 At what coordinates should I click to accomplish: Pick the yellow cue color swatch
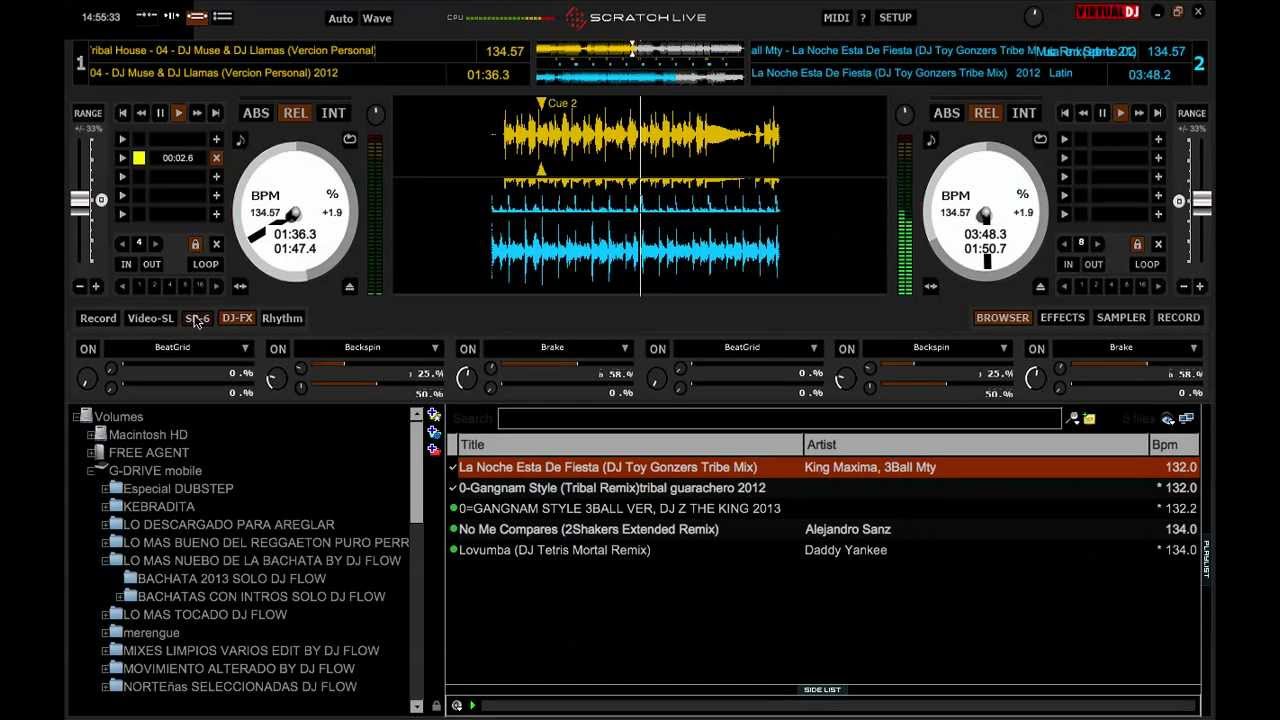tap(139, 158)
